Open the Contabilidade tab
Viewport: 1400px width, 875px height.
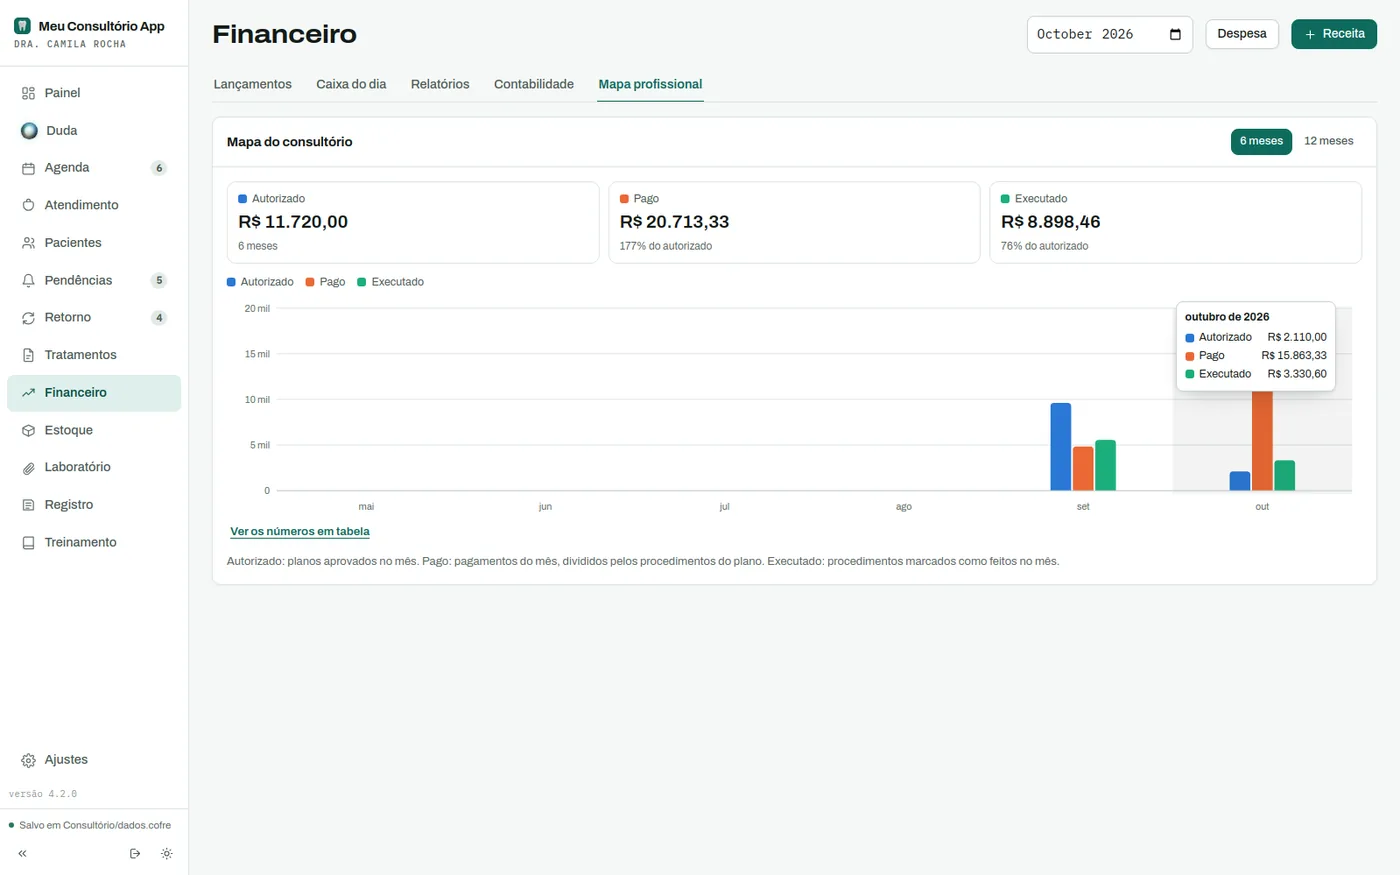click(x=534, y=84)
